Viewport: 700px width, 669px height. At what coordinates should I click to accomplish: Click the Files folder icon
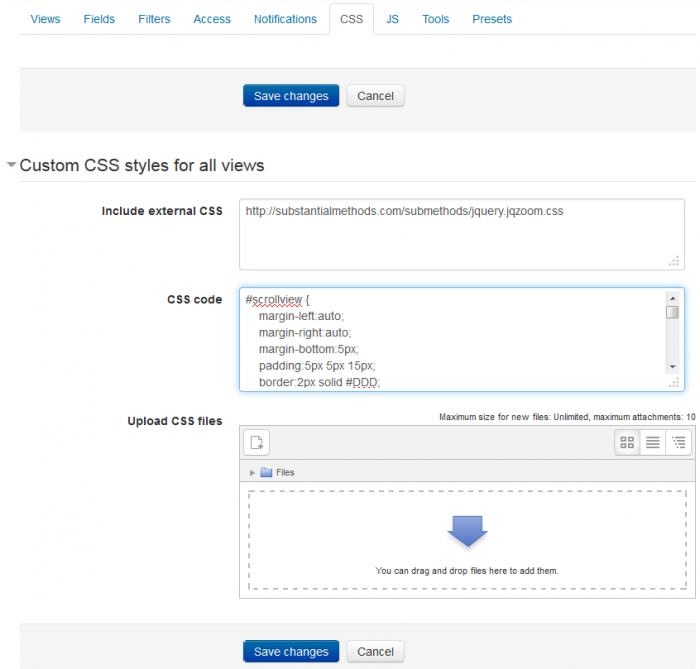tap(266, 473)
